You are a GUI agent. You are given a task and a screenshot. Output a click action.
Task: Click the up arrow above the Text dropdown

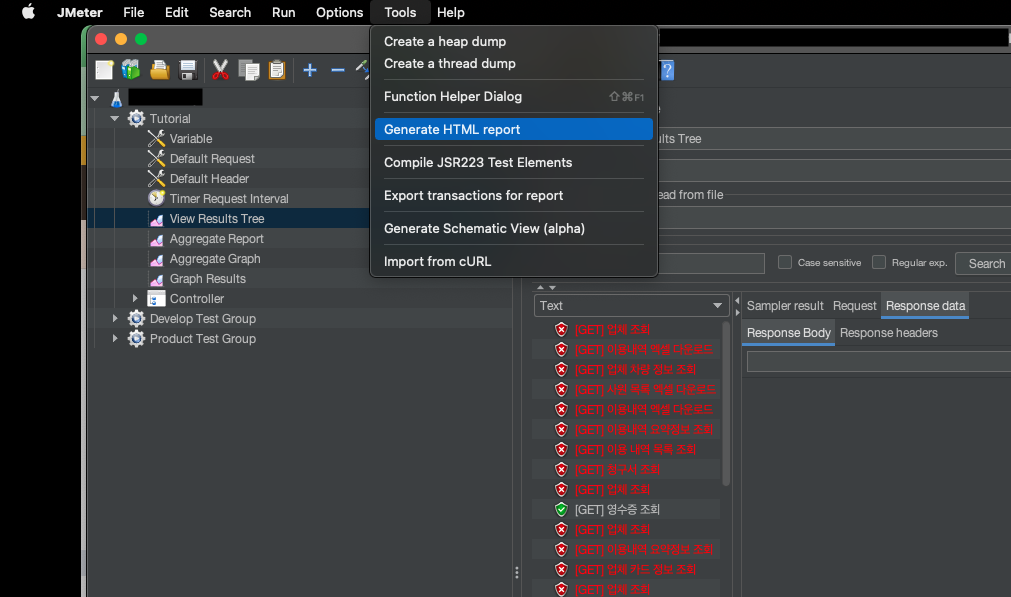point(540,288)
